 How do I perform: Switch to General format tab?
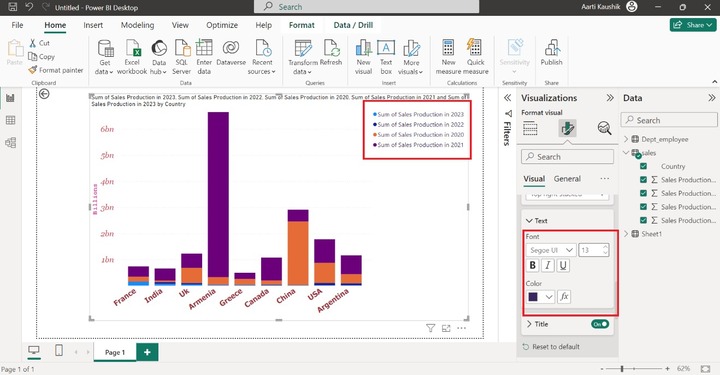(x=567, y=179)
